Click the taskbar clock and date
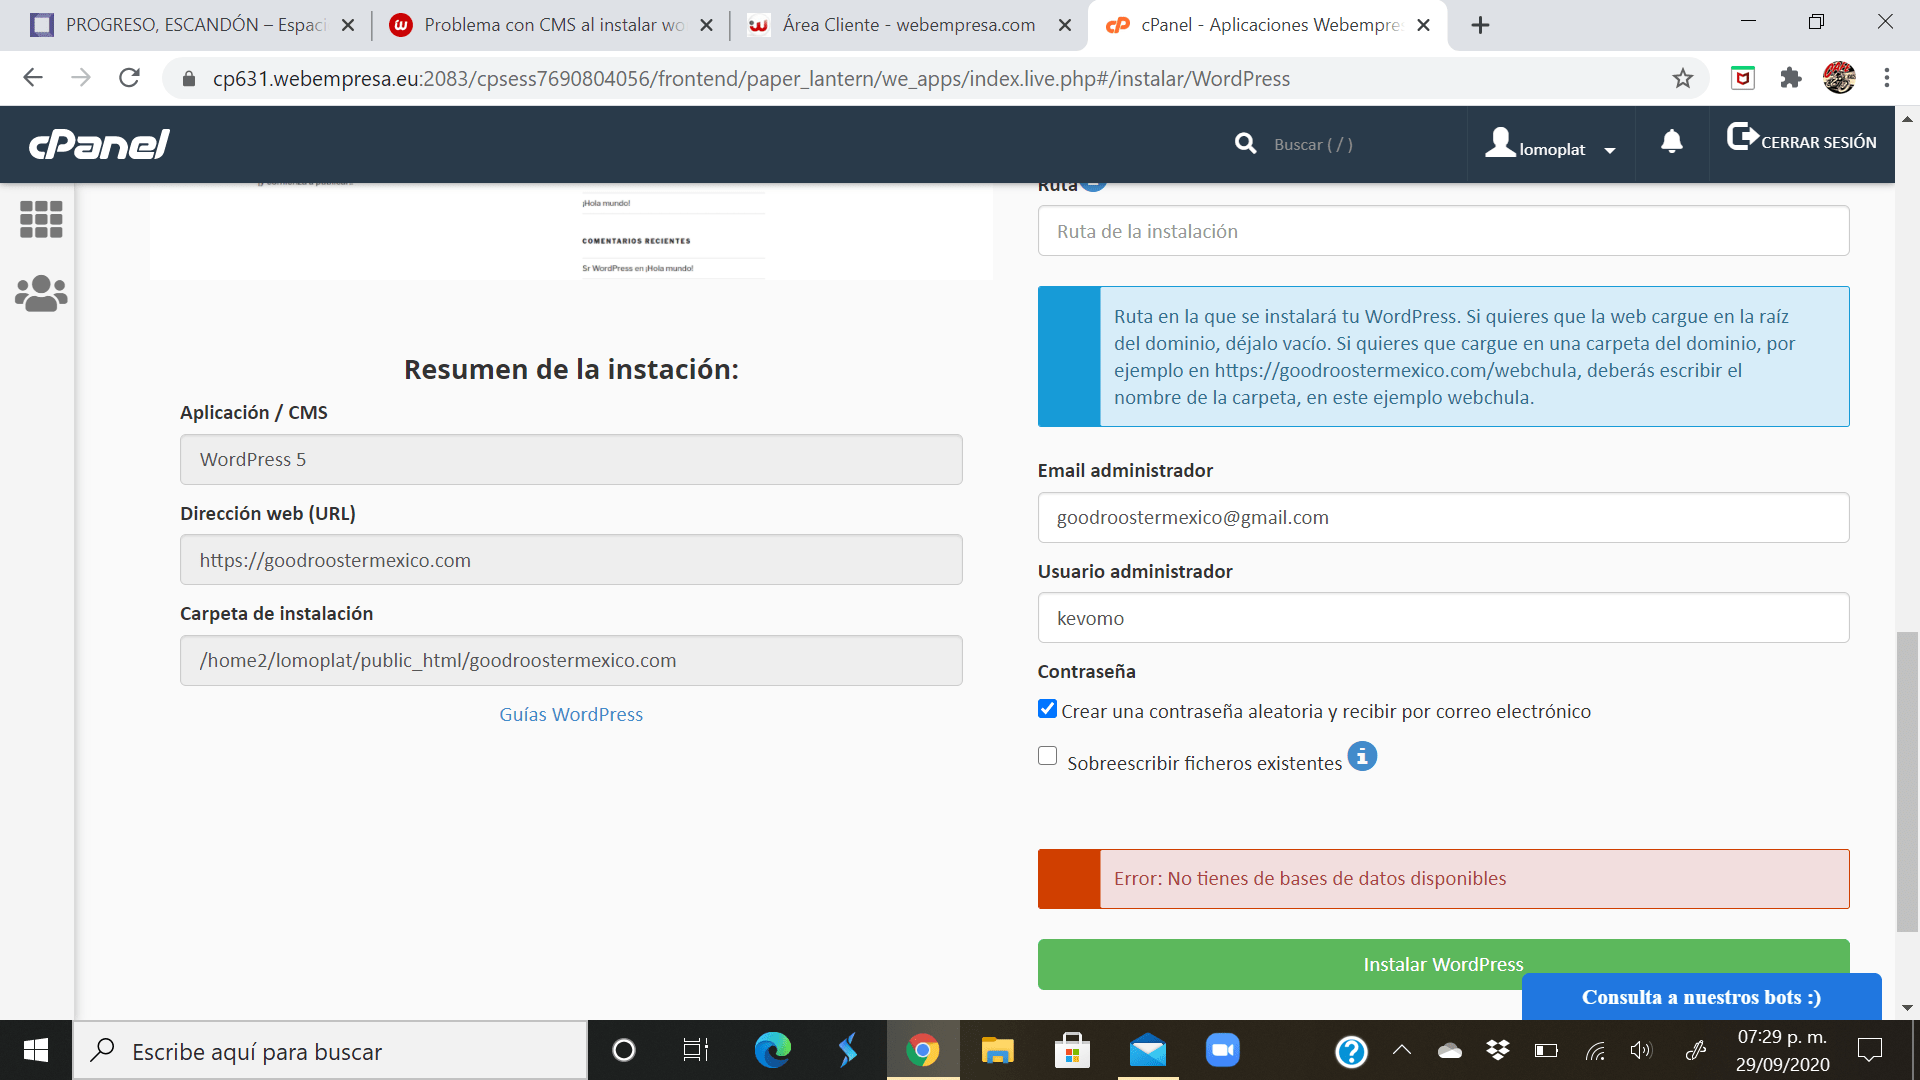The image size is (1920, 1080). click(1782, 1050)
